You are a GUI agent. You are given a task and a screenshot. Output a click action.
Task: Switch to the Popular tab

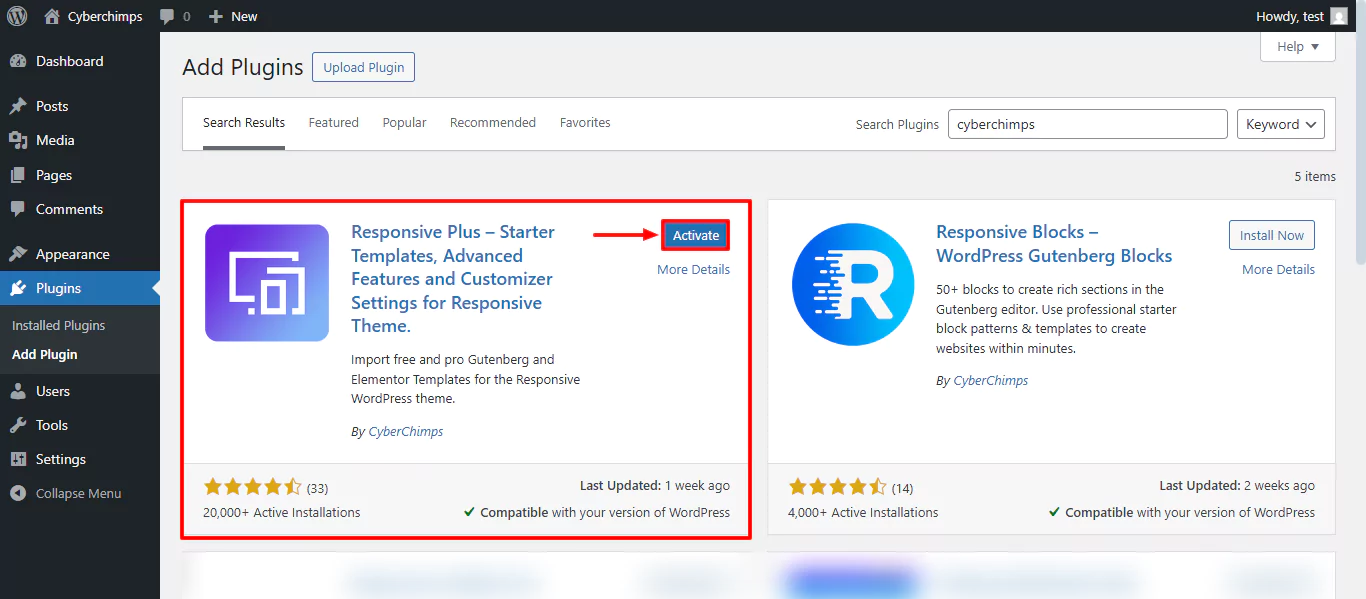pos(404,123)
